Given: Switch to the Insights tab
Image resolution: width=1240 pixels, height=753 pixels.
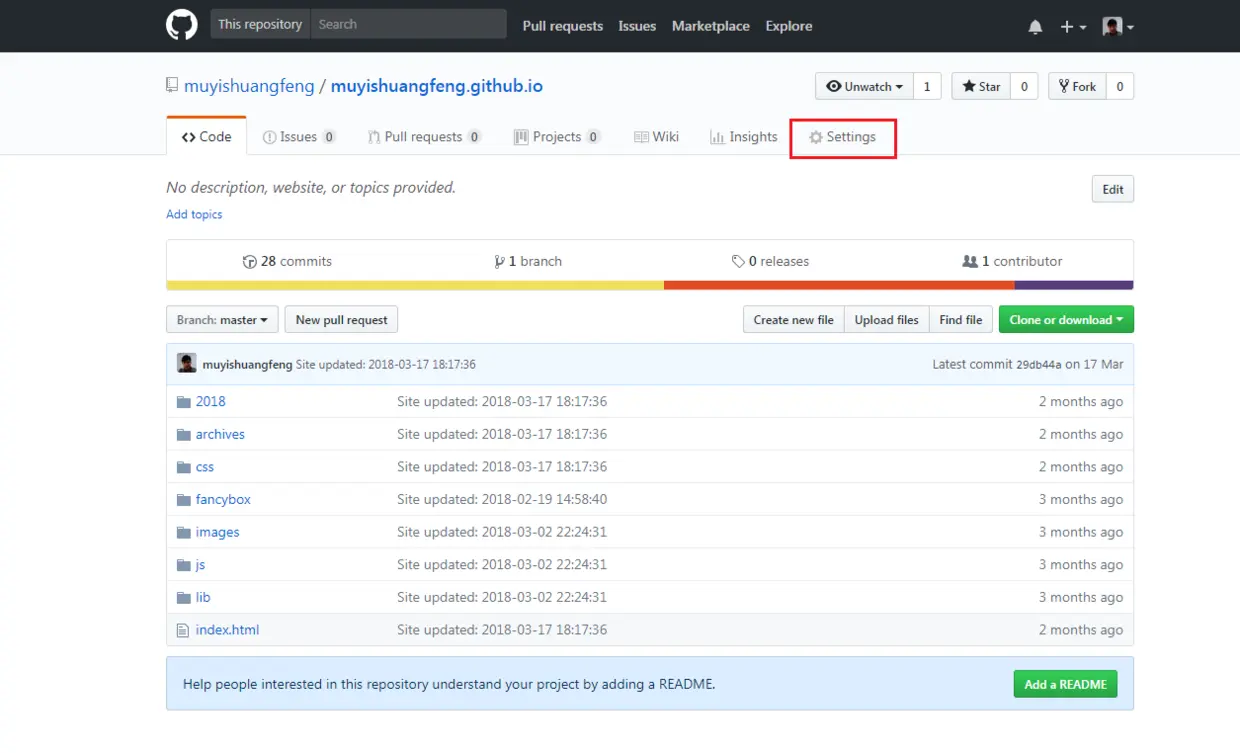Looking at the screenshot, I should click(x=743, y=137).
